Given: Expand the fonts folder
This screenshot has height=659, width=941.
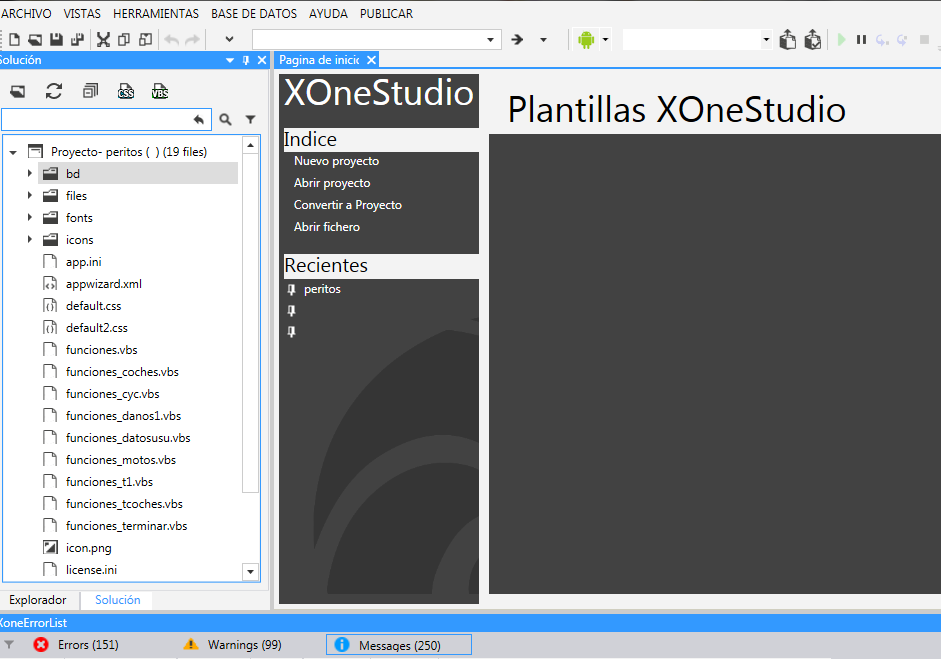Looking at the screenshot, I should [x=29, y=217].
